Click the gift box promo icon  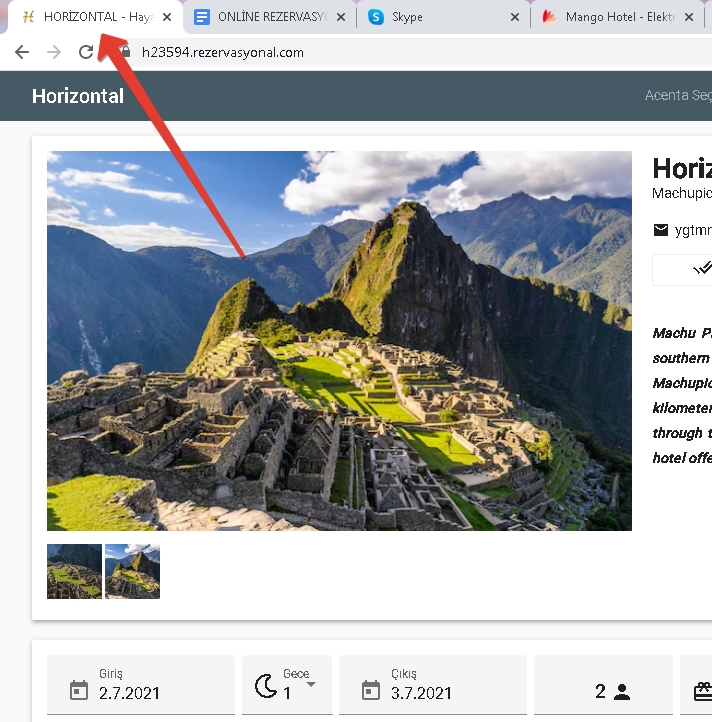pyautogui.click(x=702, y=690)
